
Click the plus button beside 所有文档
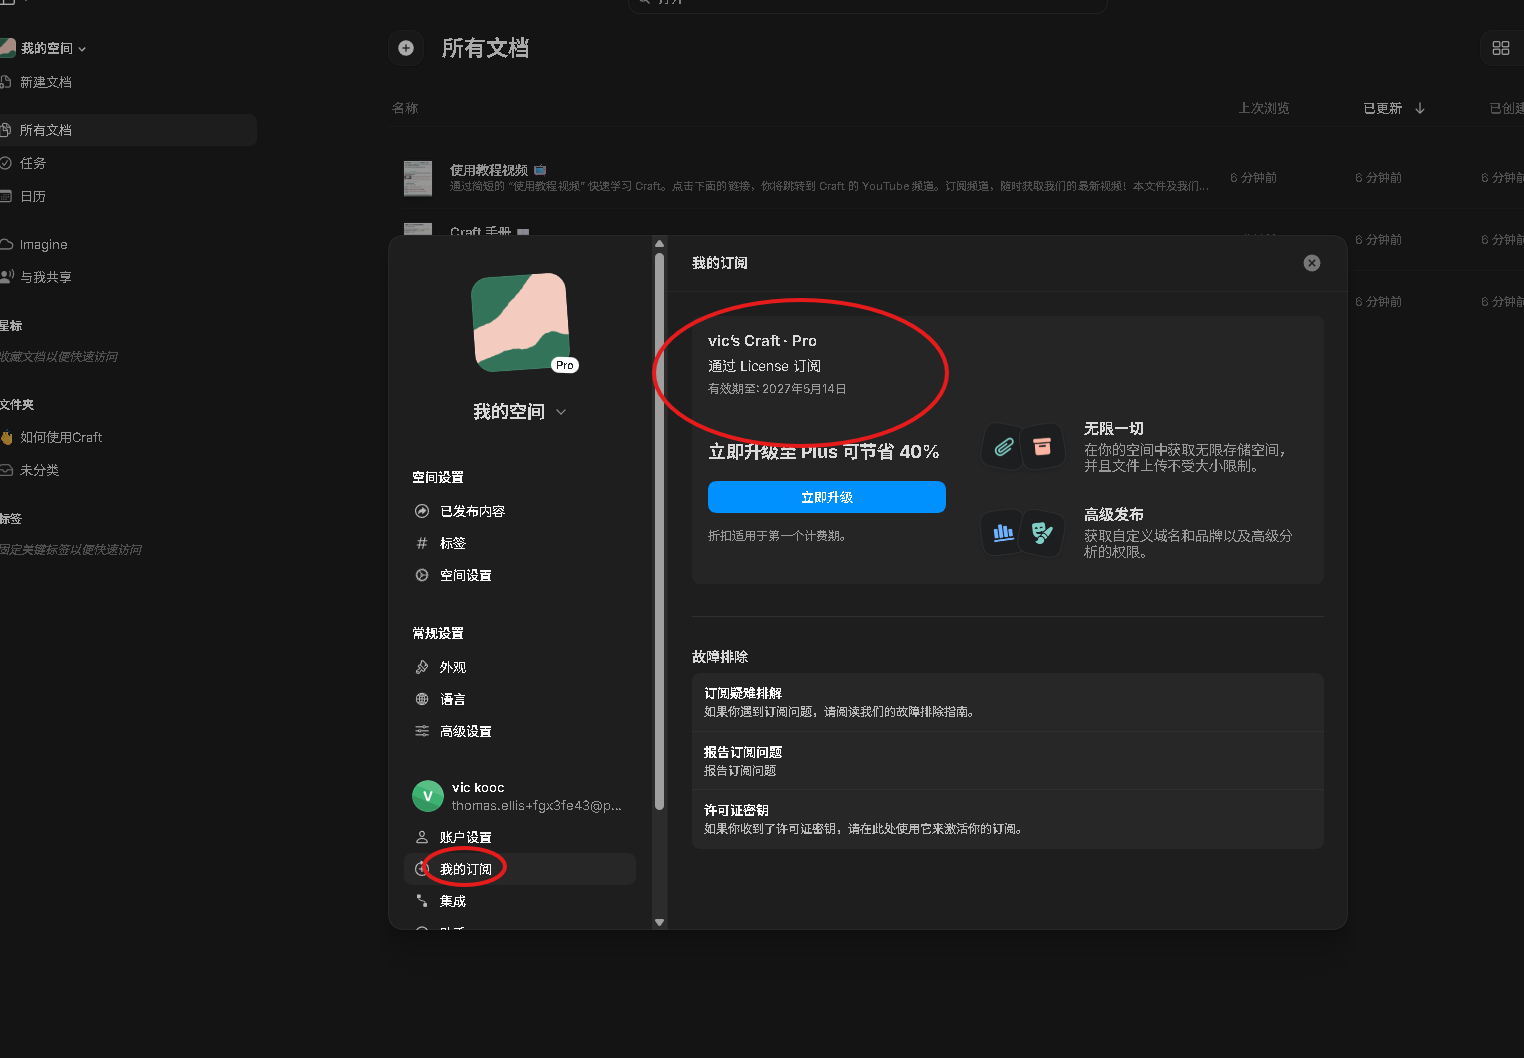point(406,48)
